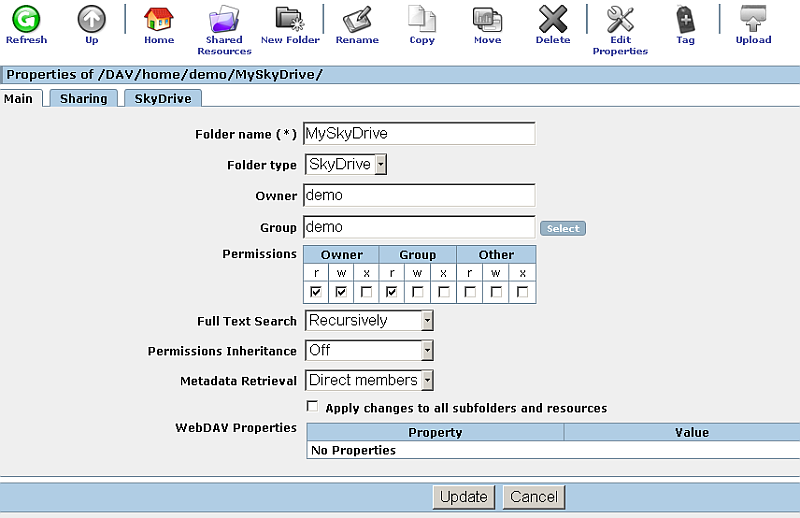Viewport: 800px width, 518px height.
Task: Open the Upload tool
Action: tap(753, 20)
